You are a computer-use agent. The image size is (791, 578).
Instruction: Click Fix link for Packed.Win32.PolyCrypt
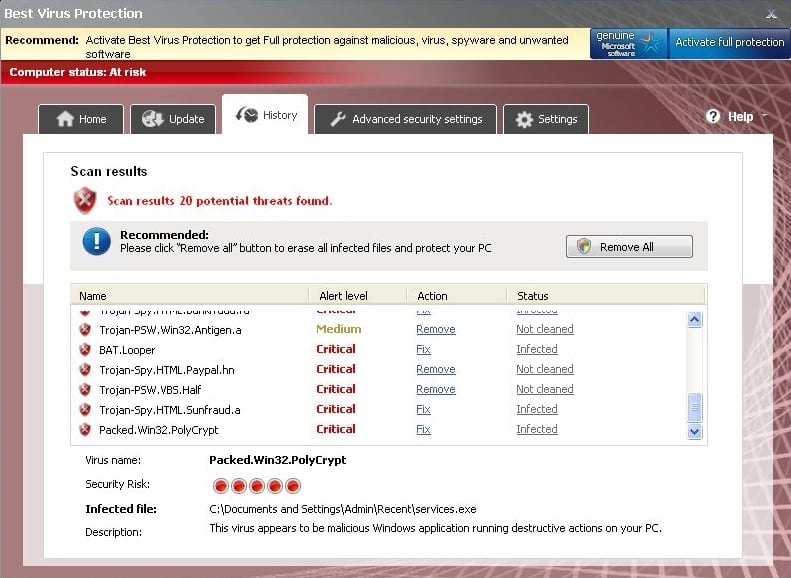(x=423, y=430)
